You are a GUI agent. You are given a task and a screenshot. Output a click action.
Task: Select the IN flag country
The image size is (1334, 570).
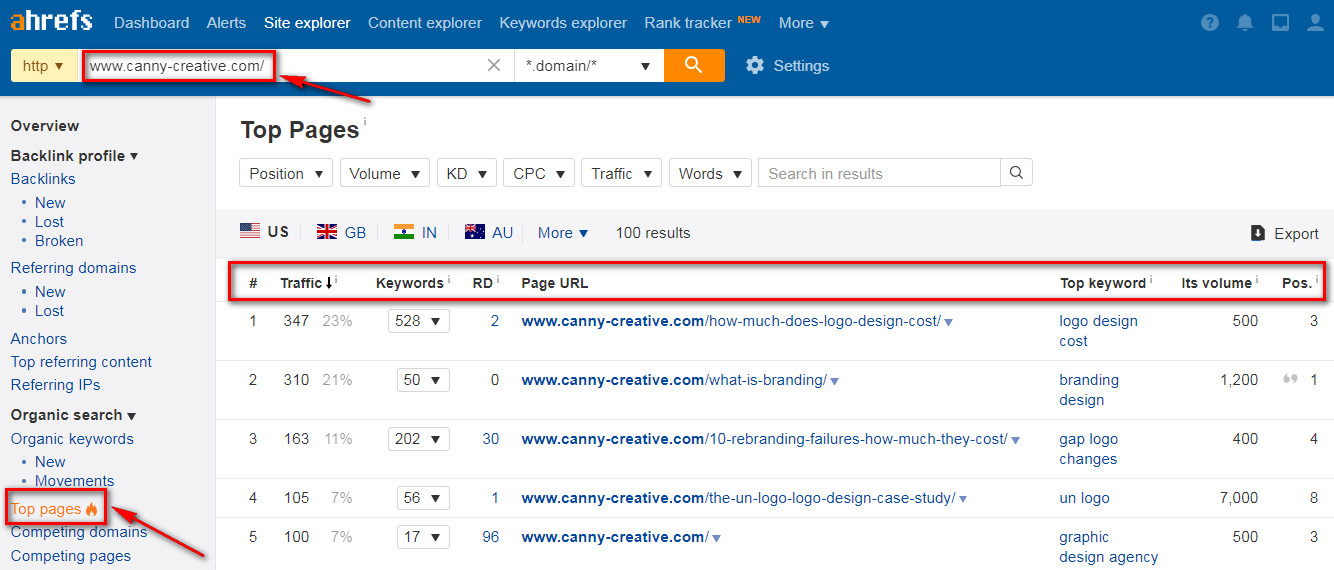click(415, 232)
